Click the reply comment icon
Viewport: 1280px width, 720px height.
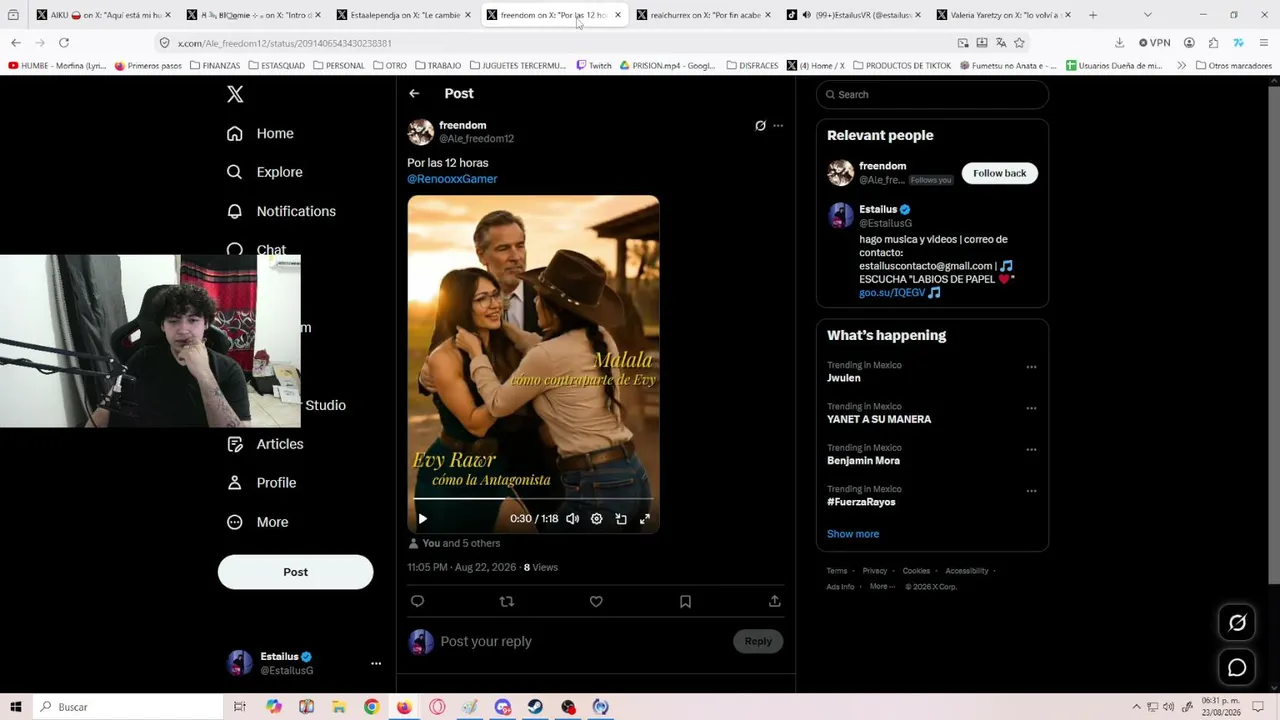[418, 601]
